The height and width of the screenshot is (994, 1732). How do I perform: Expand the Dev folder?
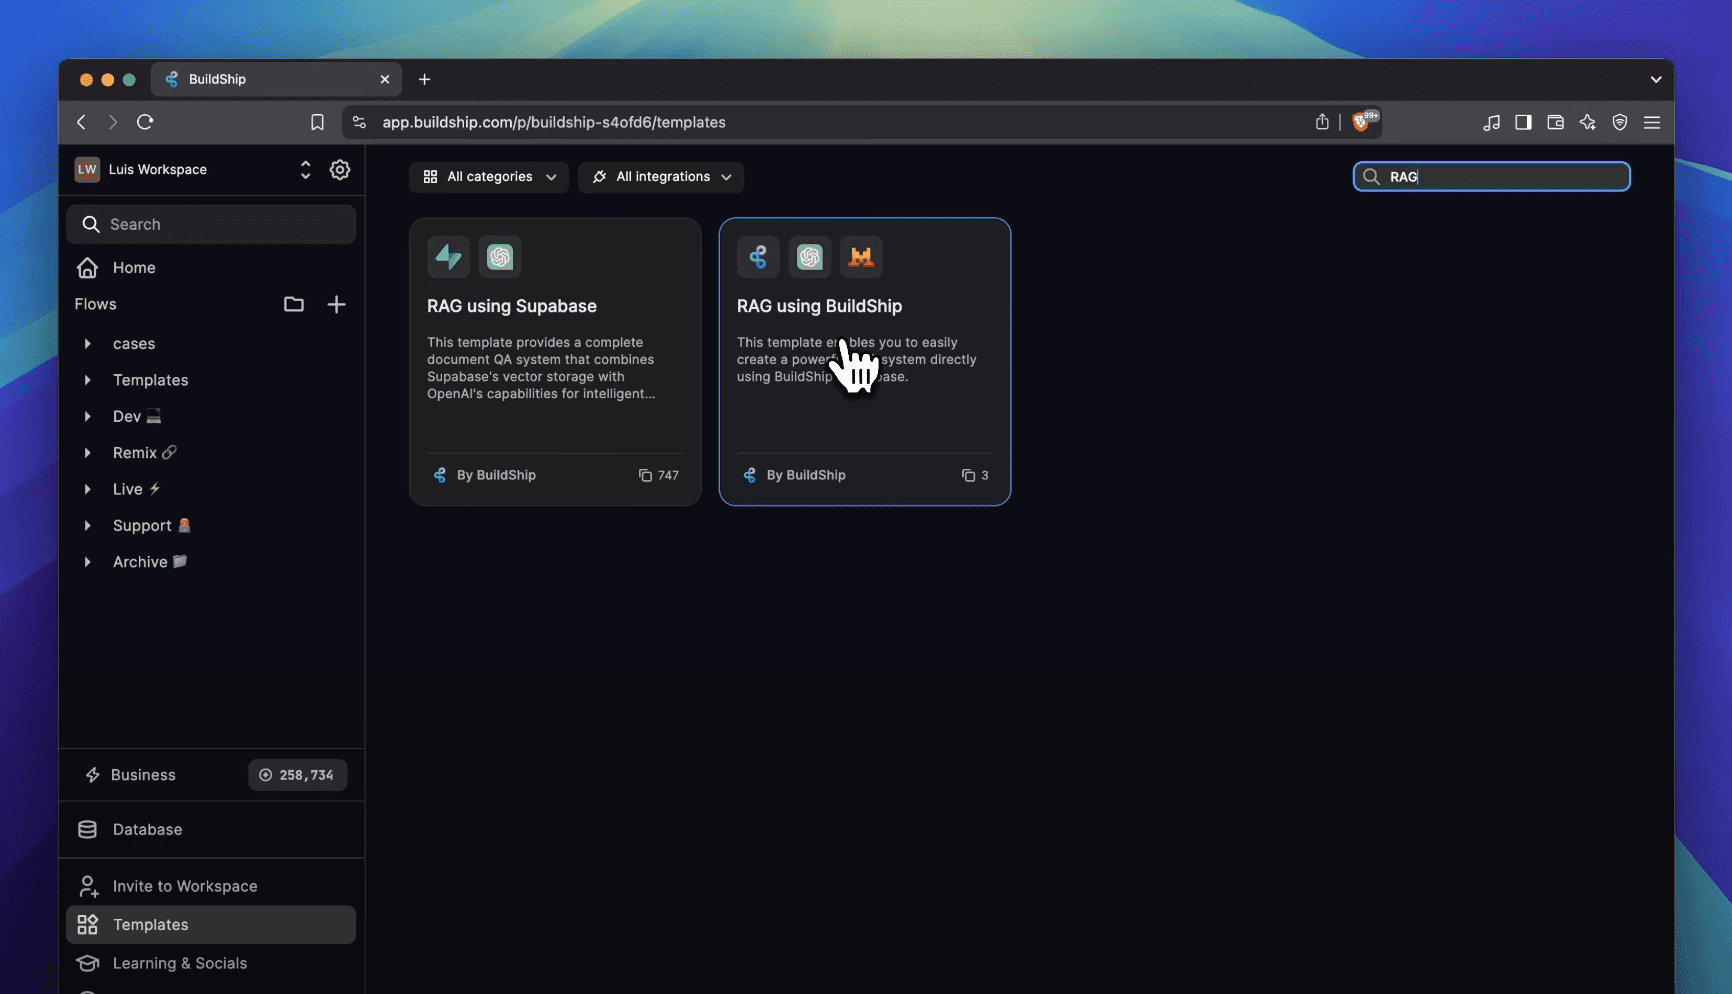pyautogui.click(x=88, y=416)
